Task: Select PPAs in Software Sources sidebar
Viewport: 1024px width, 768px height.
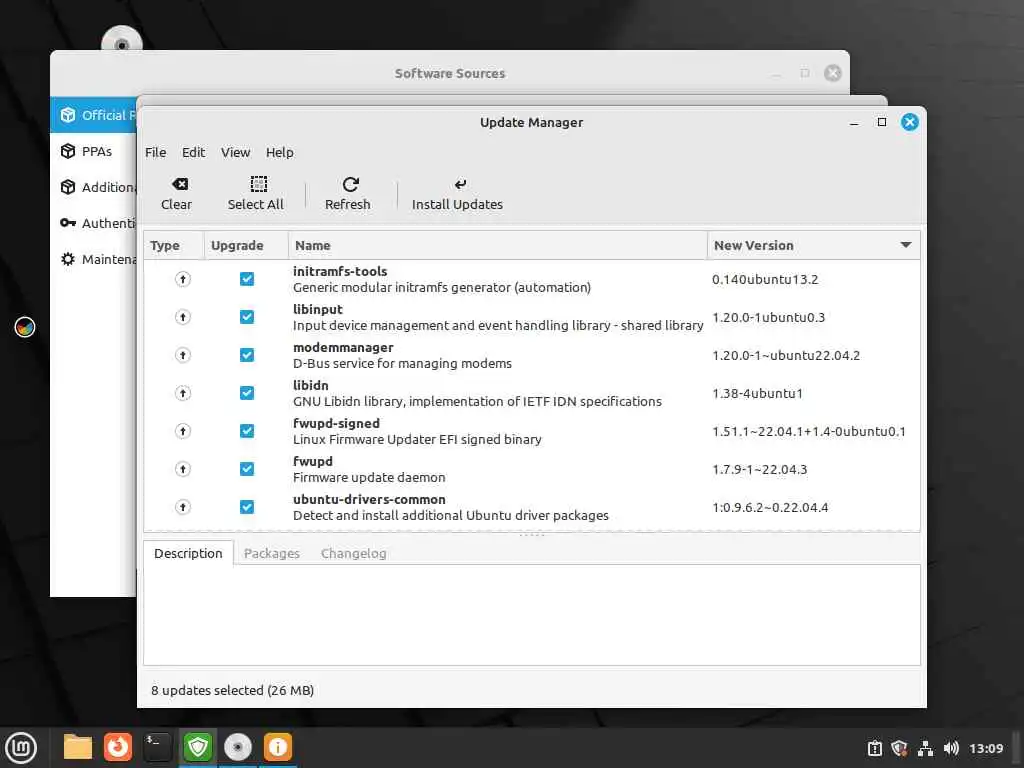Action: coord(93,152)
